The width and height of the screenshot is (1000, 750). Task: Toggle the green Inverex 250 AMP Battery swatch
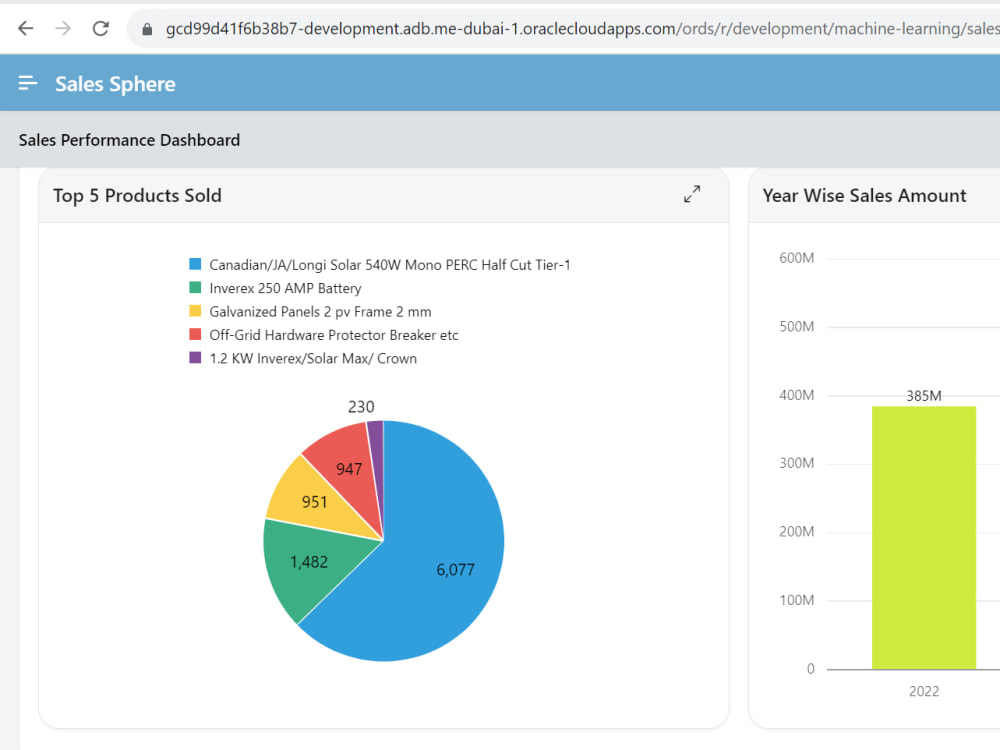tap(195, 288)
